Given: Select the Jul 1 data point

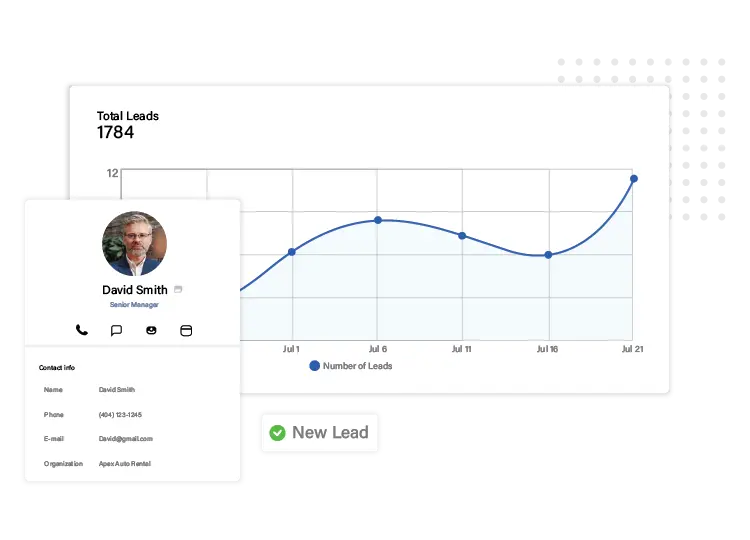Looking at the screenshot, I should click(x=292, y=252).
